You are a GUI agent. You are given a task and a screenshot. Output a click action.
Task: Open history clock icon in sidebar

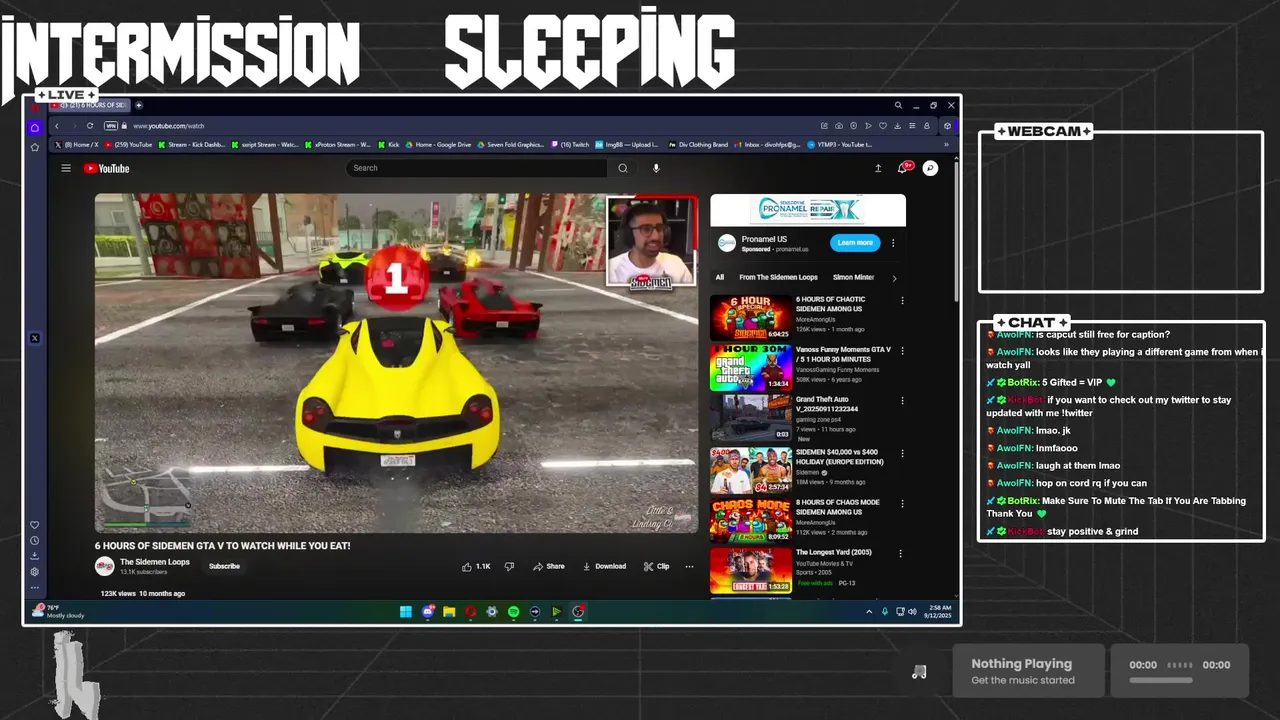coord(35,541)
